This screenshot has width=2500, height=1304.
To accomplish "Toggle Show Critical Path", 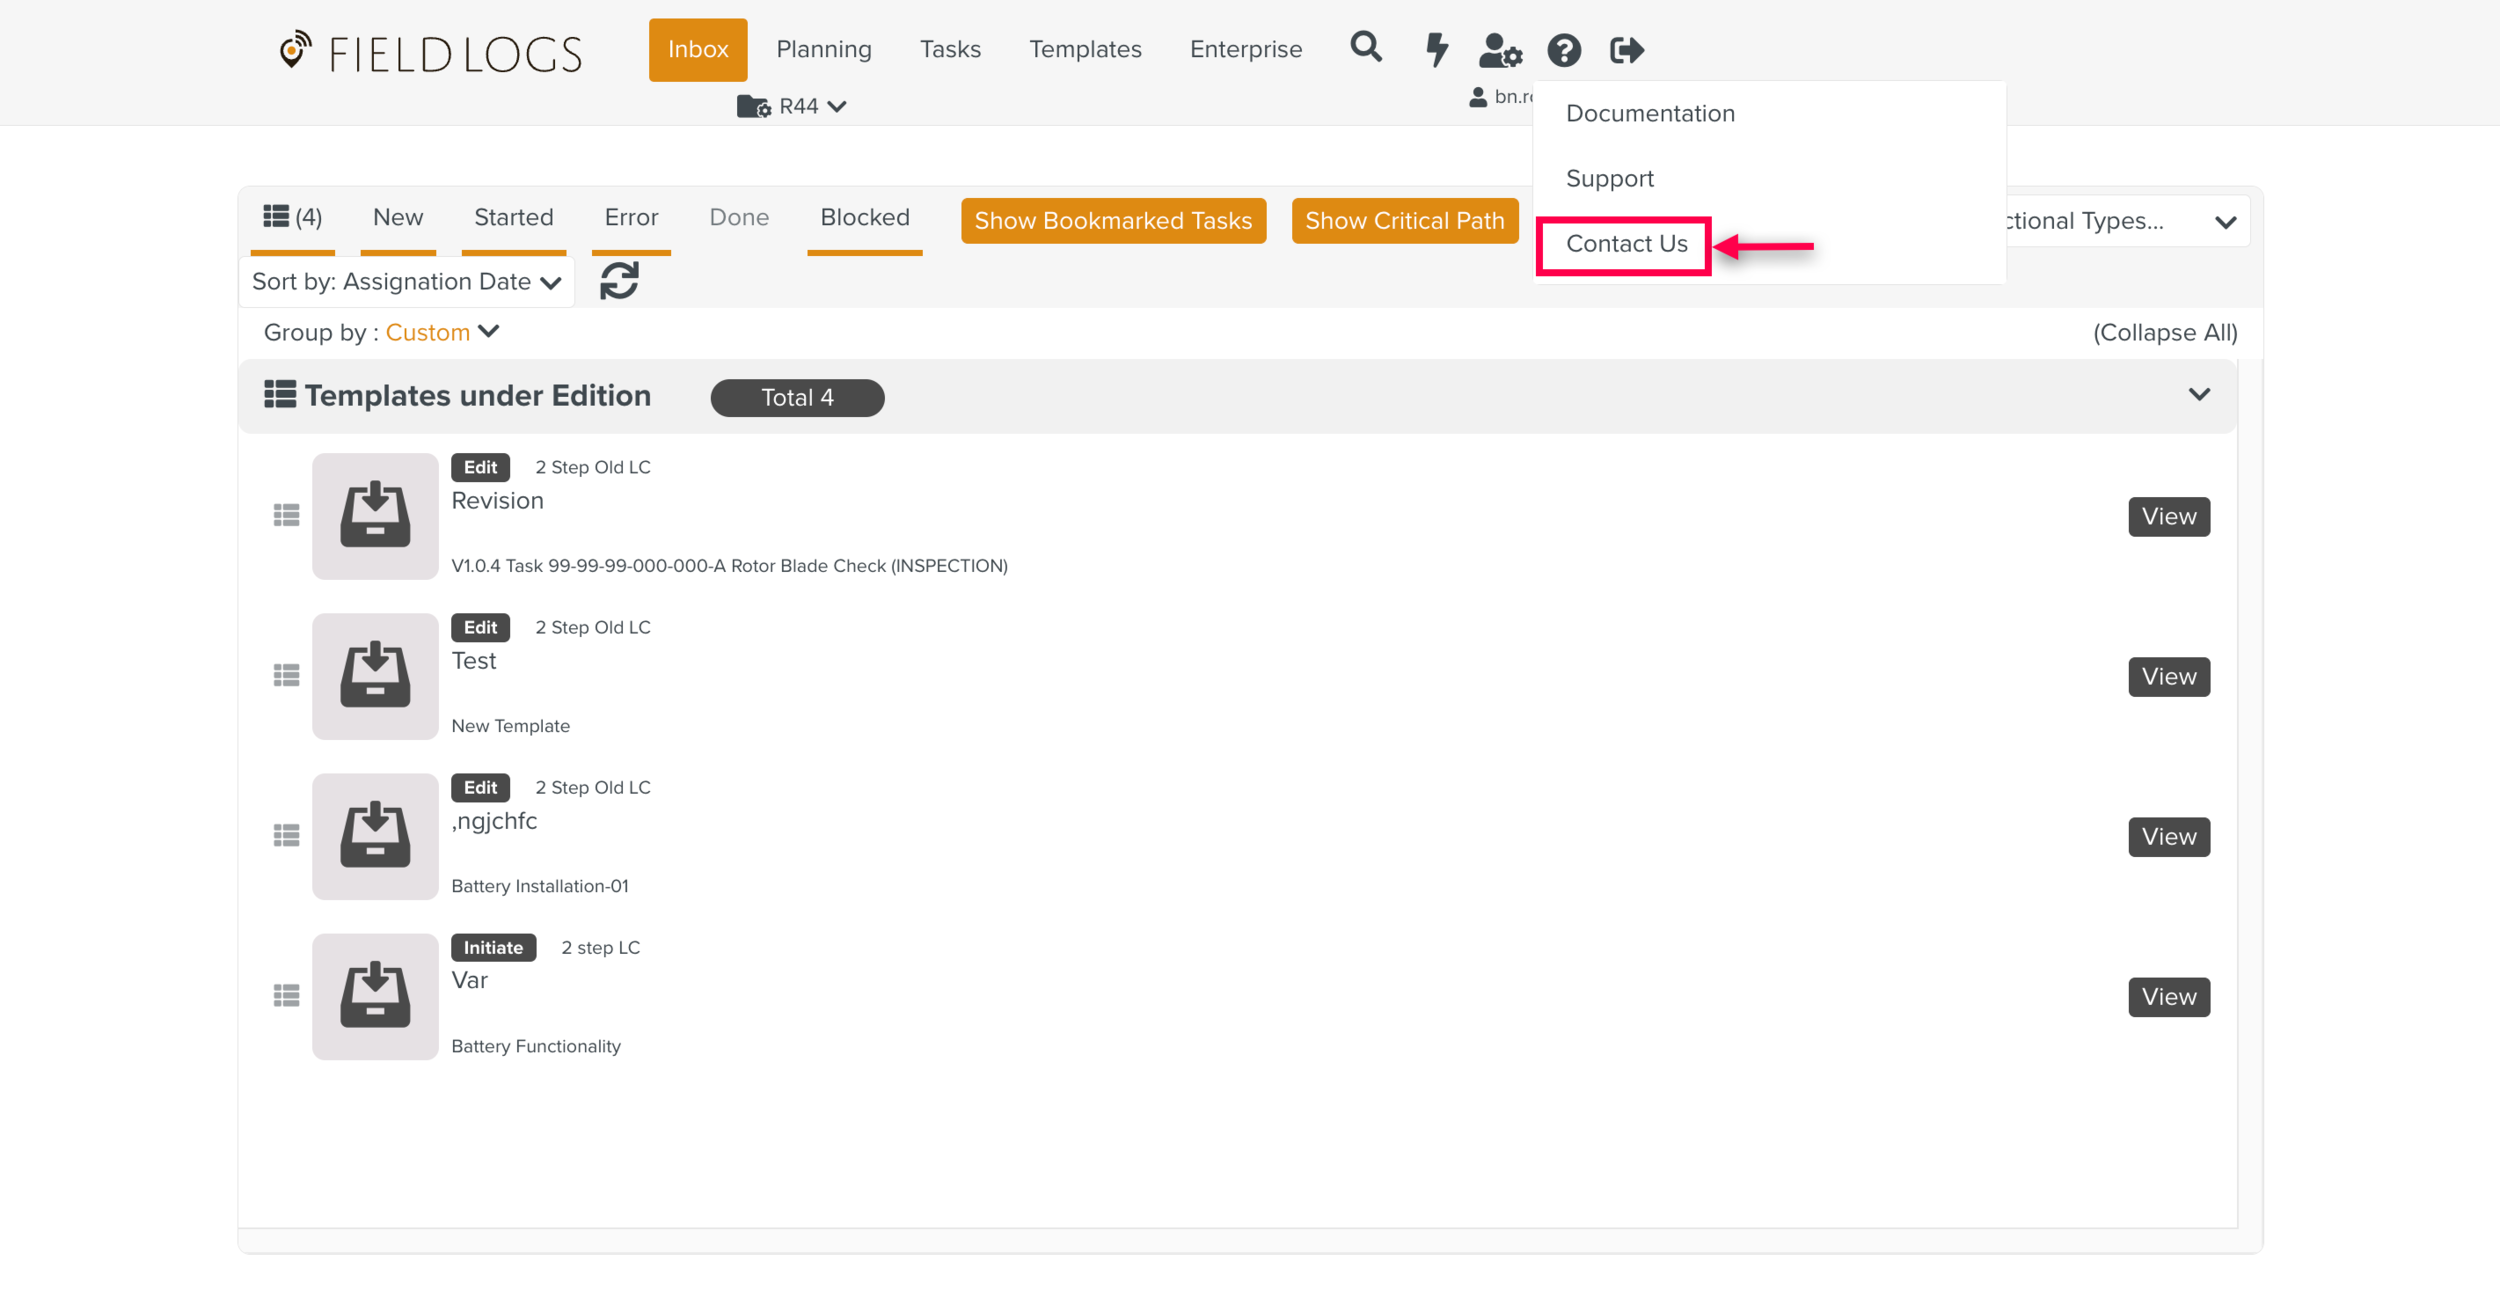I will 1404,221.
